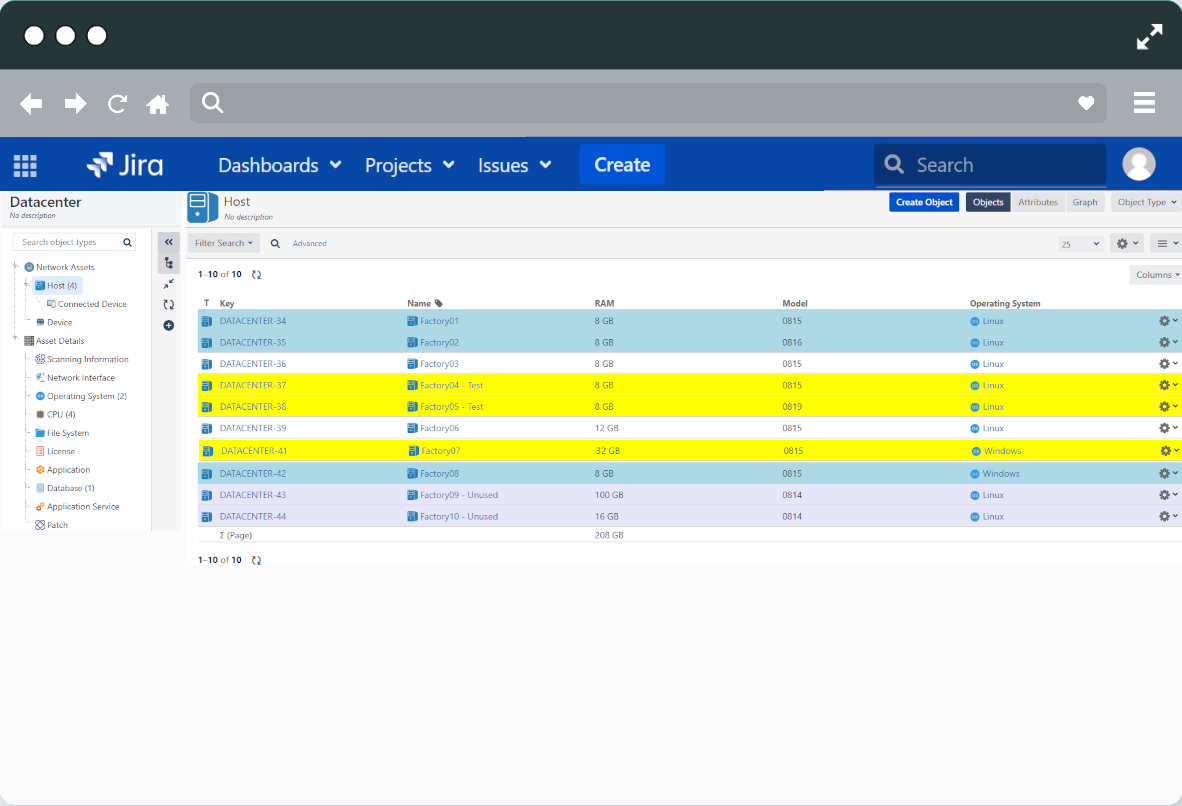Open the user profile avatar
Screen dimensions: 1182x806
click(x=1138, y=164)
